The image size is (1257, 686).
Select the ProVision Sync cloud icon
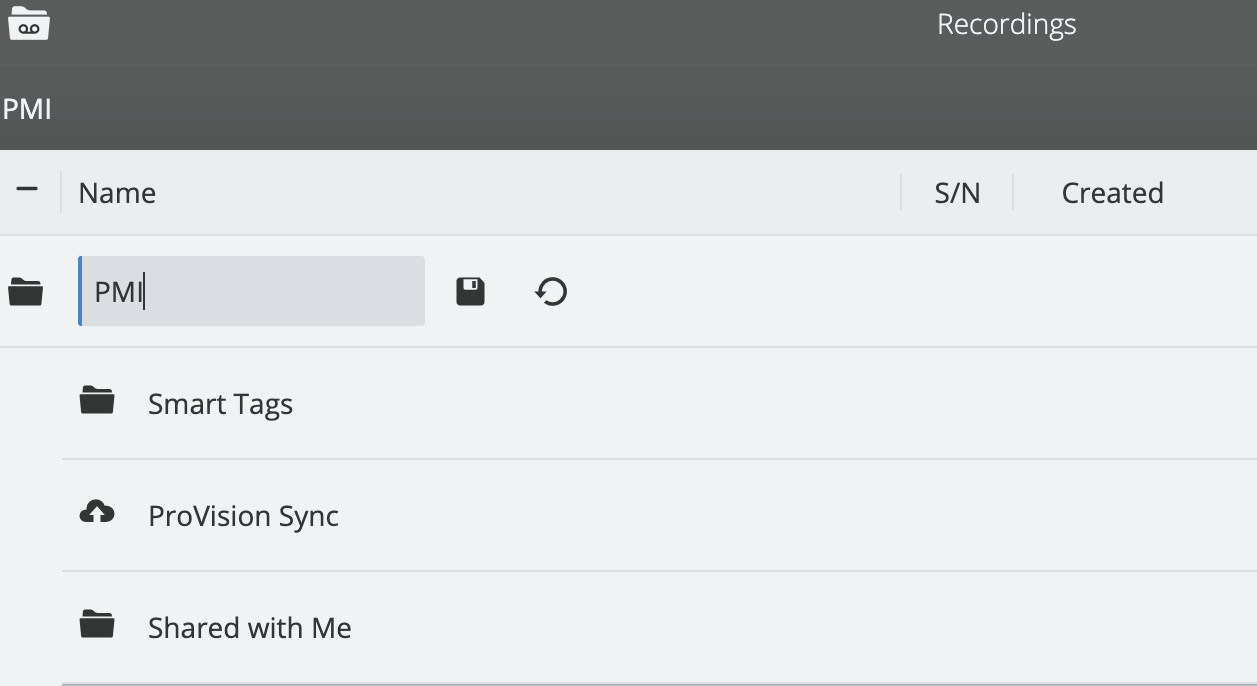[96, 513]
